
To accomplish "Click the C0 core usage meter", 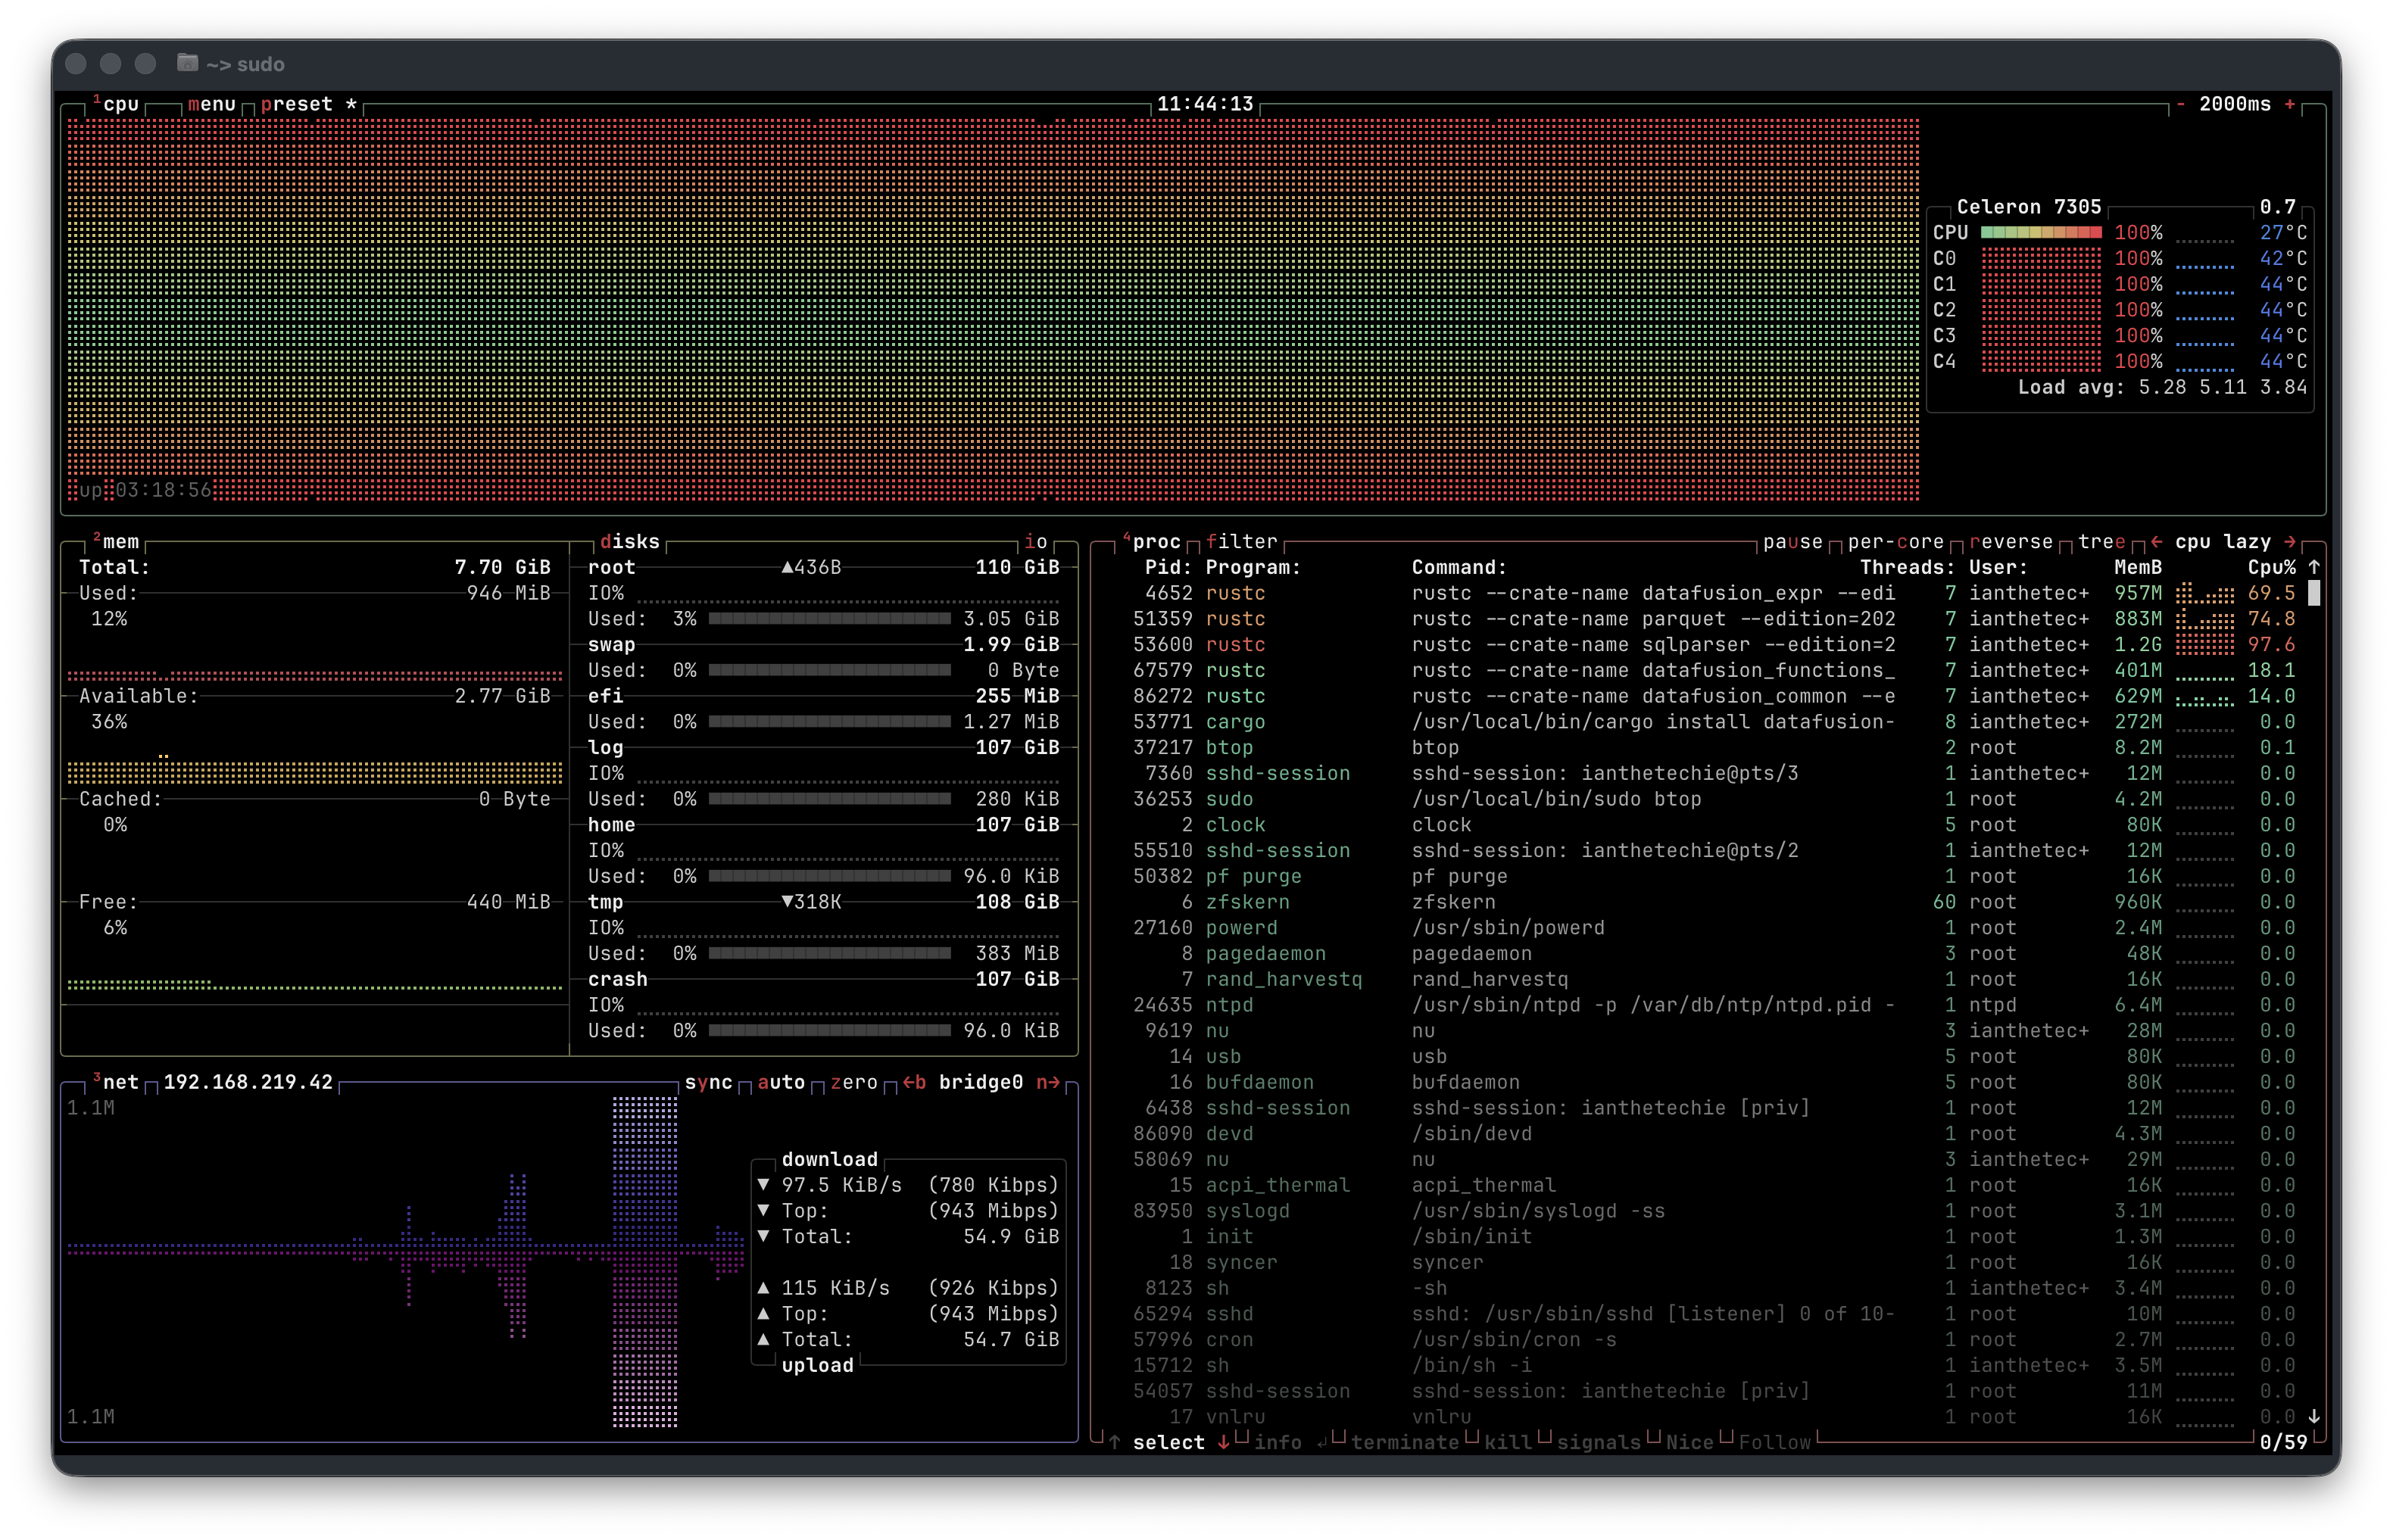I will pyautogui.click(x=2041, y=259).
